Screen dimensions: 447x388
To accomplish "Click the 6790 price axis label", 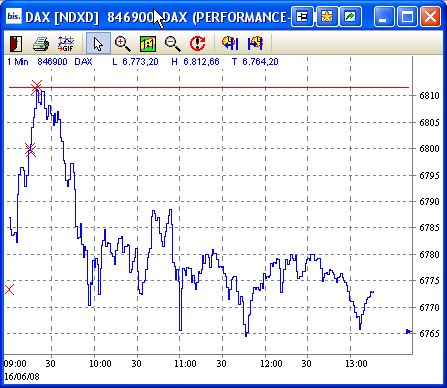I will coord(429,202).
